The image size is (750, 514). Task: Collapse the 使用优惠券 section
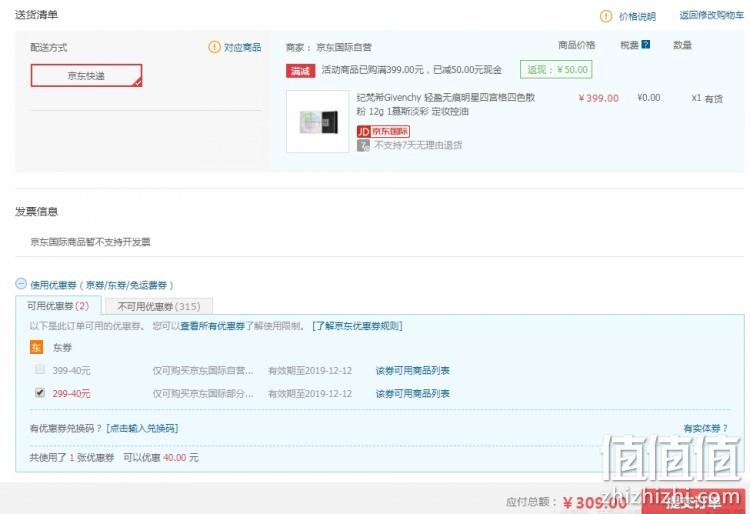coord(21,284)
